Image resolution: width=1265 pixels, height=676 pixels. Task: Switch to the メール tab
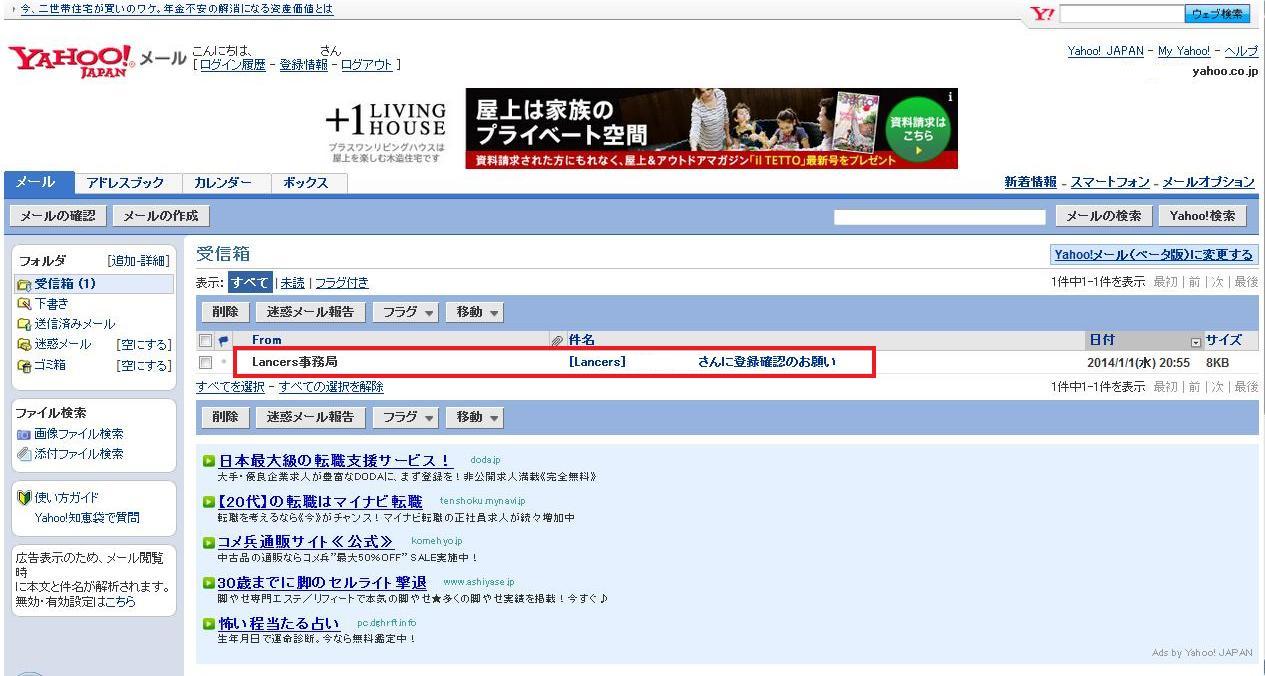point(38,183)
